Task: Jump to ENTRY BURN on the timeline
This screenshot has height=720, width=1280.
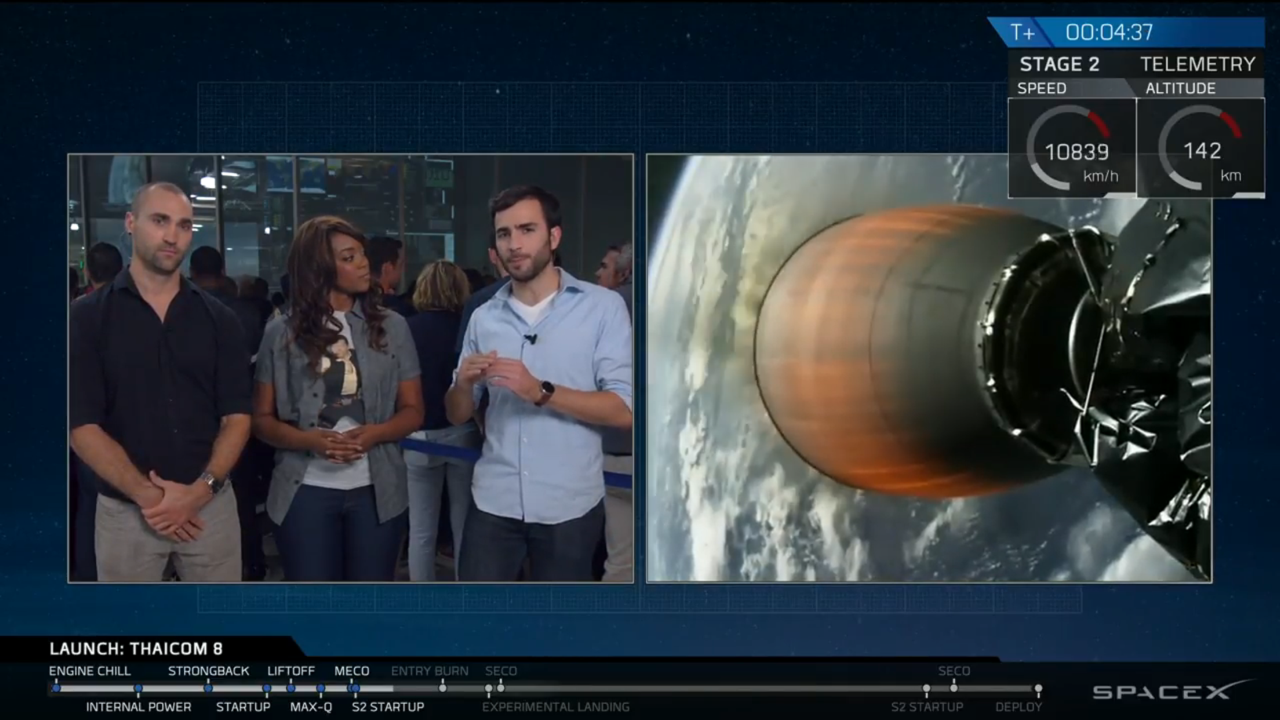Action: pyautogui.click(x=442, y=688)
